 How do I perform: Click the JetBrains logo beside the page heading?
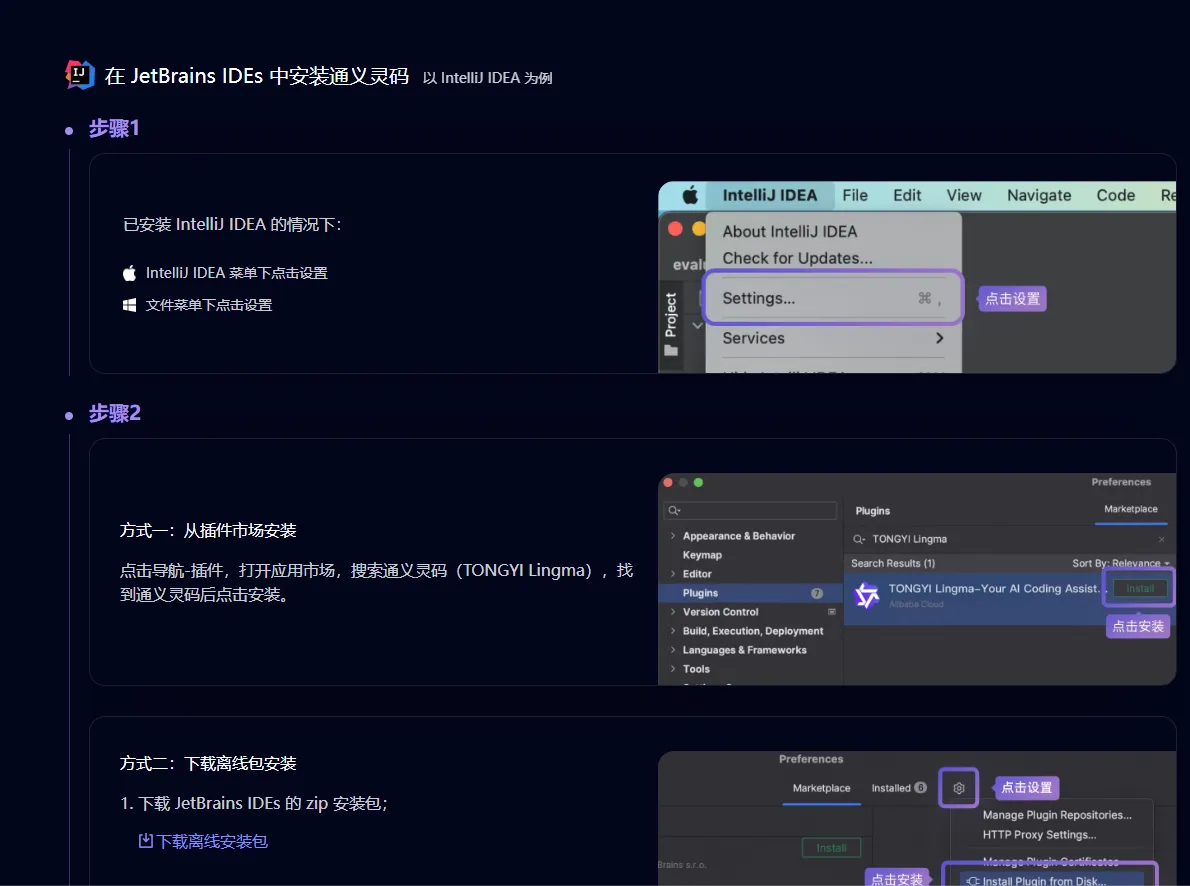pyautogui.click(x=80, y=74)
